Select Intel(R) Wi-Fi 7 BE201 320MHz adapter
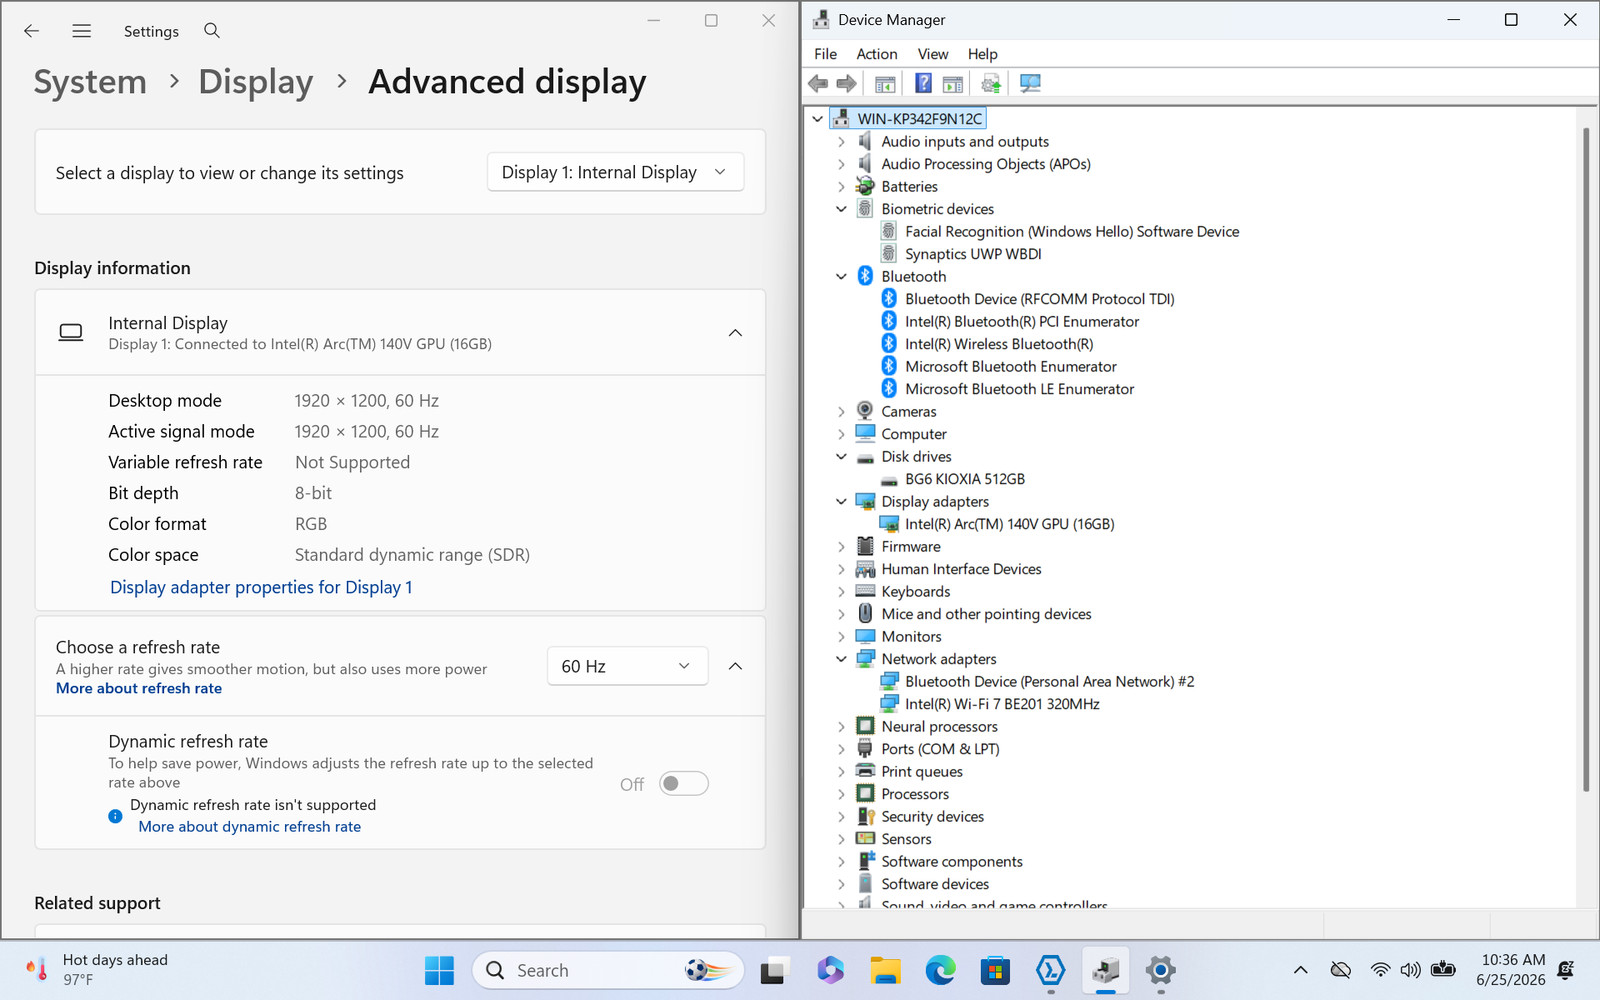This screenshot has width=1600, height=1000. pos(1002,704)
